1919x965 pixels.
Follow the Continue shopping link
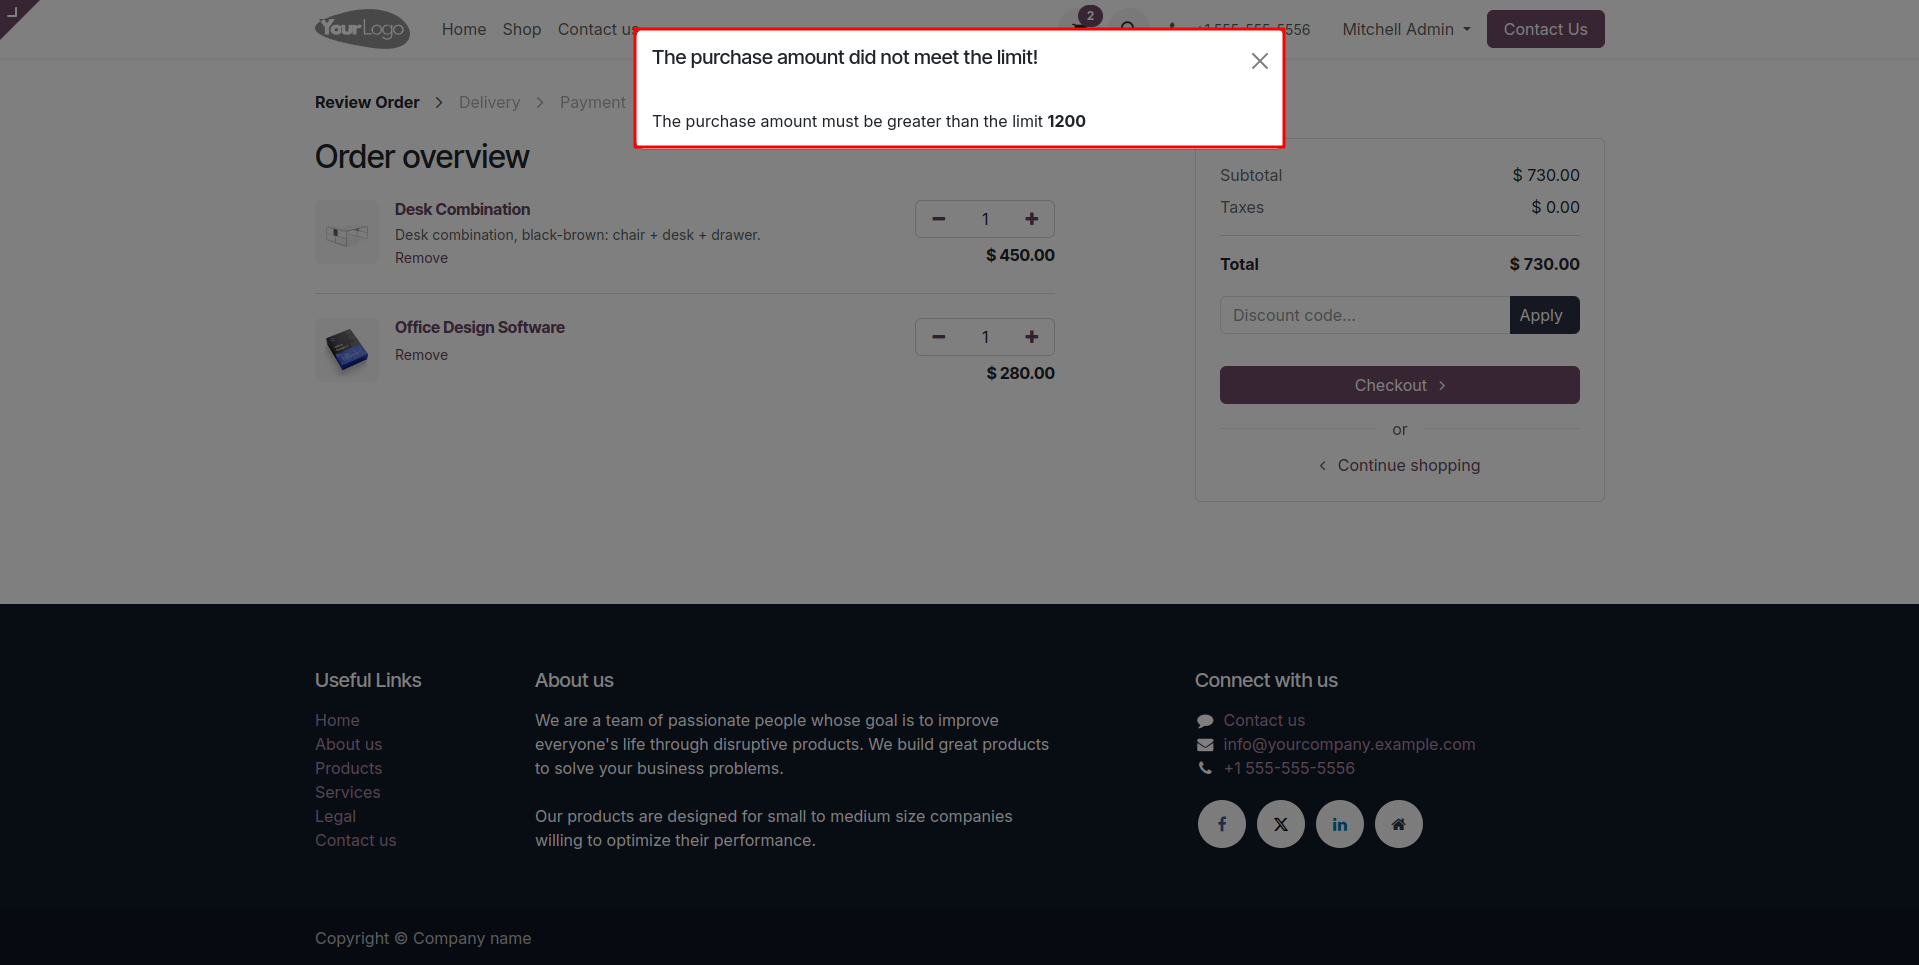pyautogui.click(x=1408, y=465)
